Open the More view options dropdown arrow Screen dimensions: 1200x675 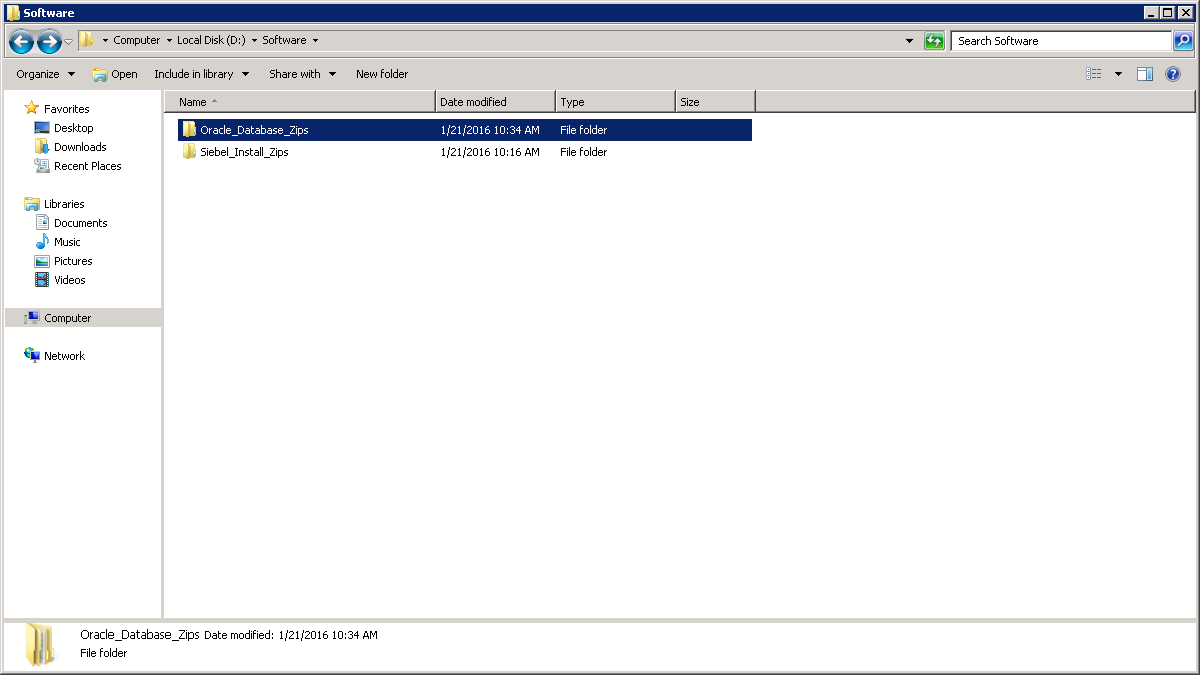pos(1118,74)
